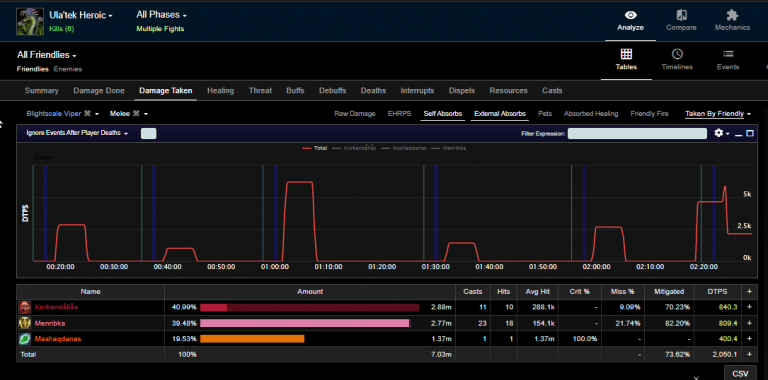This screenshot has width=768, height=380.
Task: Click Menribka class icon in table
Action: tap(24, 323)
